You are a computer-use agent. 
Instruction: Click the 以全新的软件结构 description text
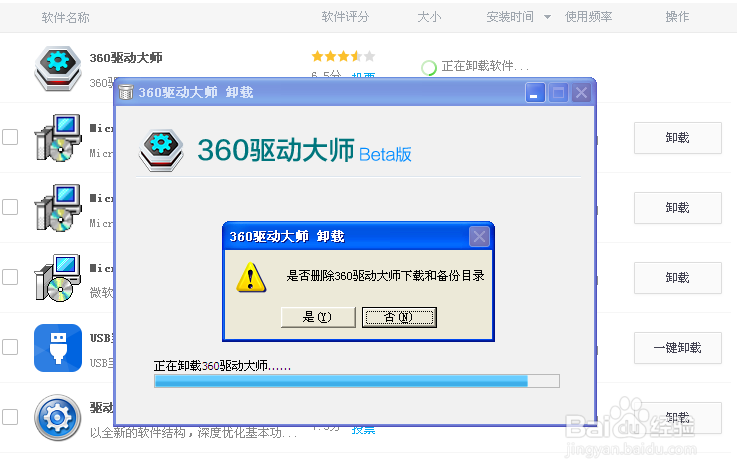[x=193, y=433]
